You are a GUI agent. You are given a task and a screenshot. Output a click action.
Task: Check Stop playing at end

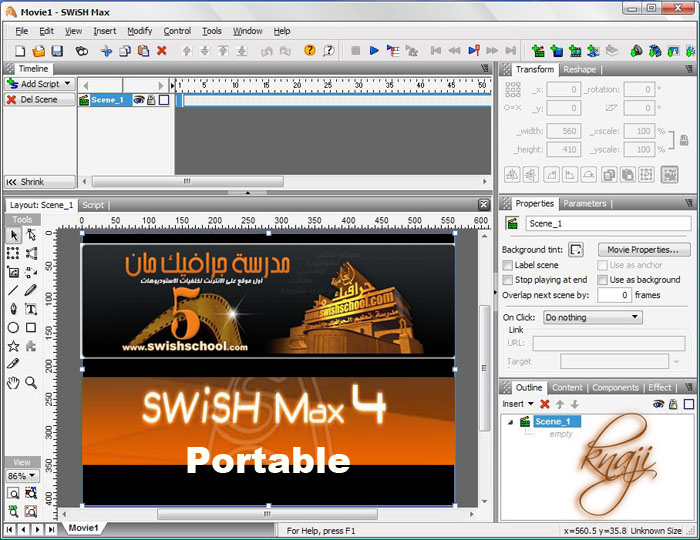click(508, 280)
